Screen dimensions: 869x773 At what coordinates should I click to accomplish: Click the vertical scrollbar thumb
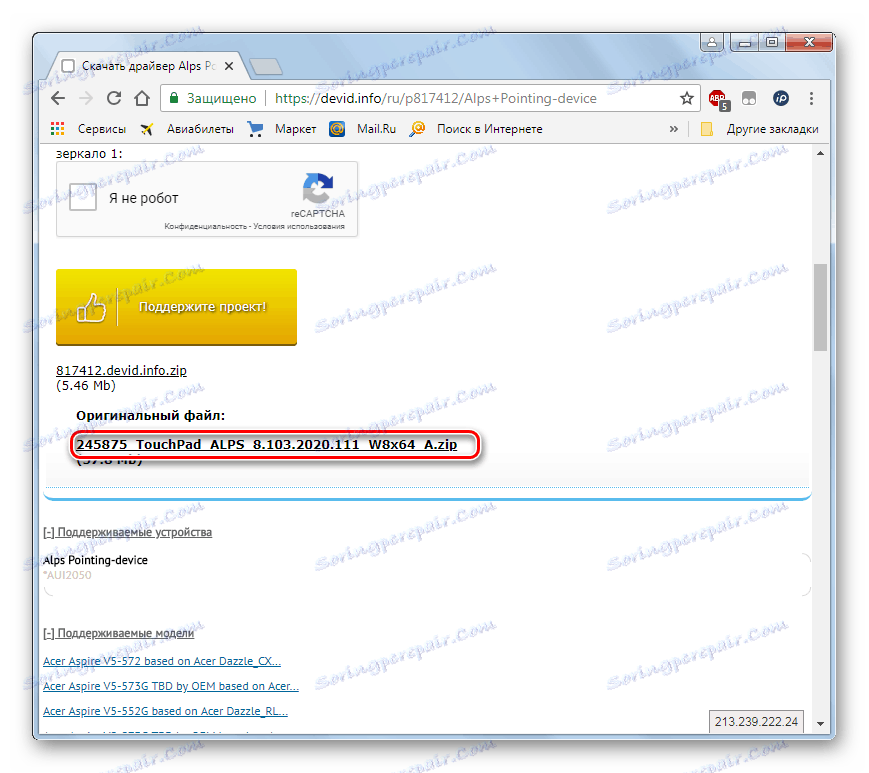tap(820, 308)
